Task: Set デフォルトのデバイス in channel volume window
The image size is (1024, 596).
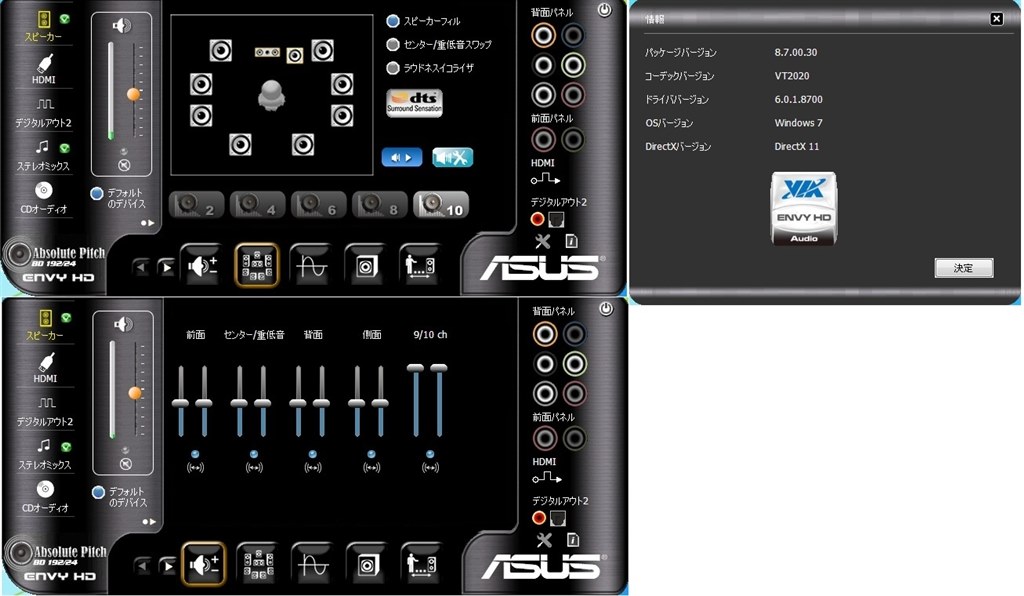Action: [x=99, y=492]
